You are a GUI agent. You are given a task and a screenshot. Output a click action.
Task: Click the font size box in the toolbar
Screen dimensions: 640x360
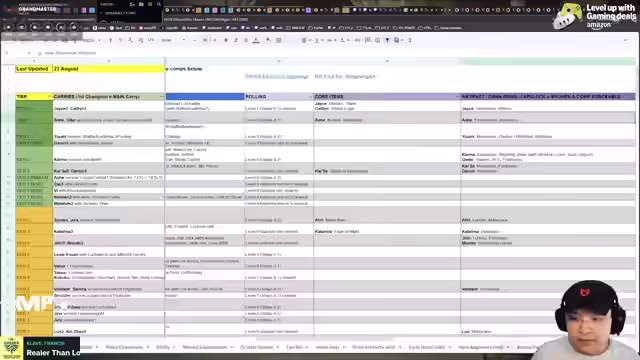click(x=205, y=40)
